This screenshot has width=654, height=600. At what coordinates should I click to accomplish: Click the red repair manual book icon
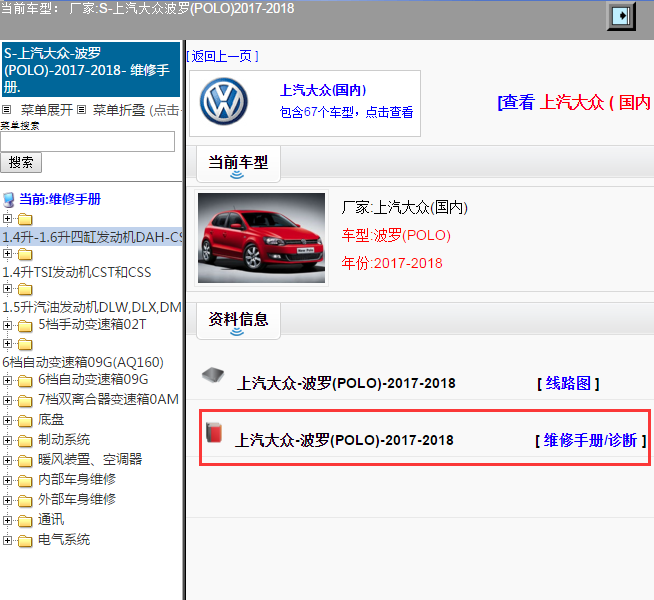pos(214,432)
